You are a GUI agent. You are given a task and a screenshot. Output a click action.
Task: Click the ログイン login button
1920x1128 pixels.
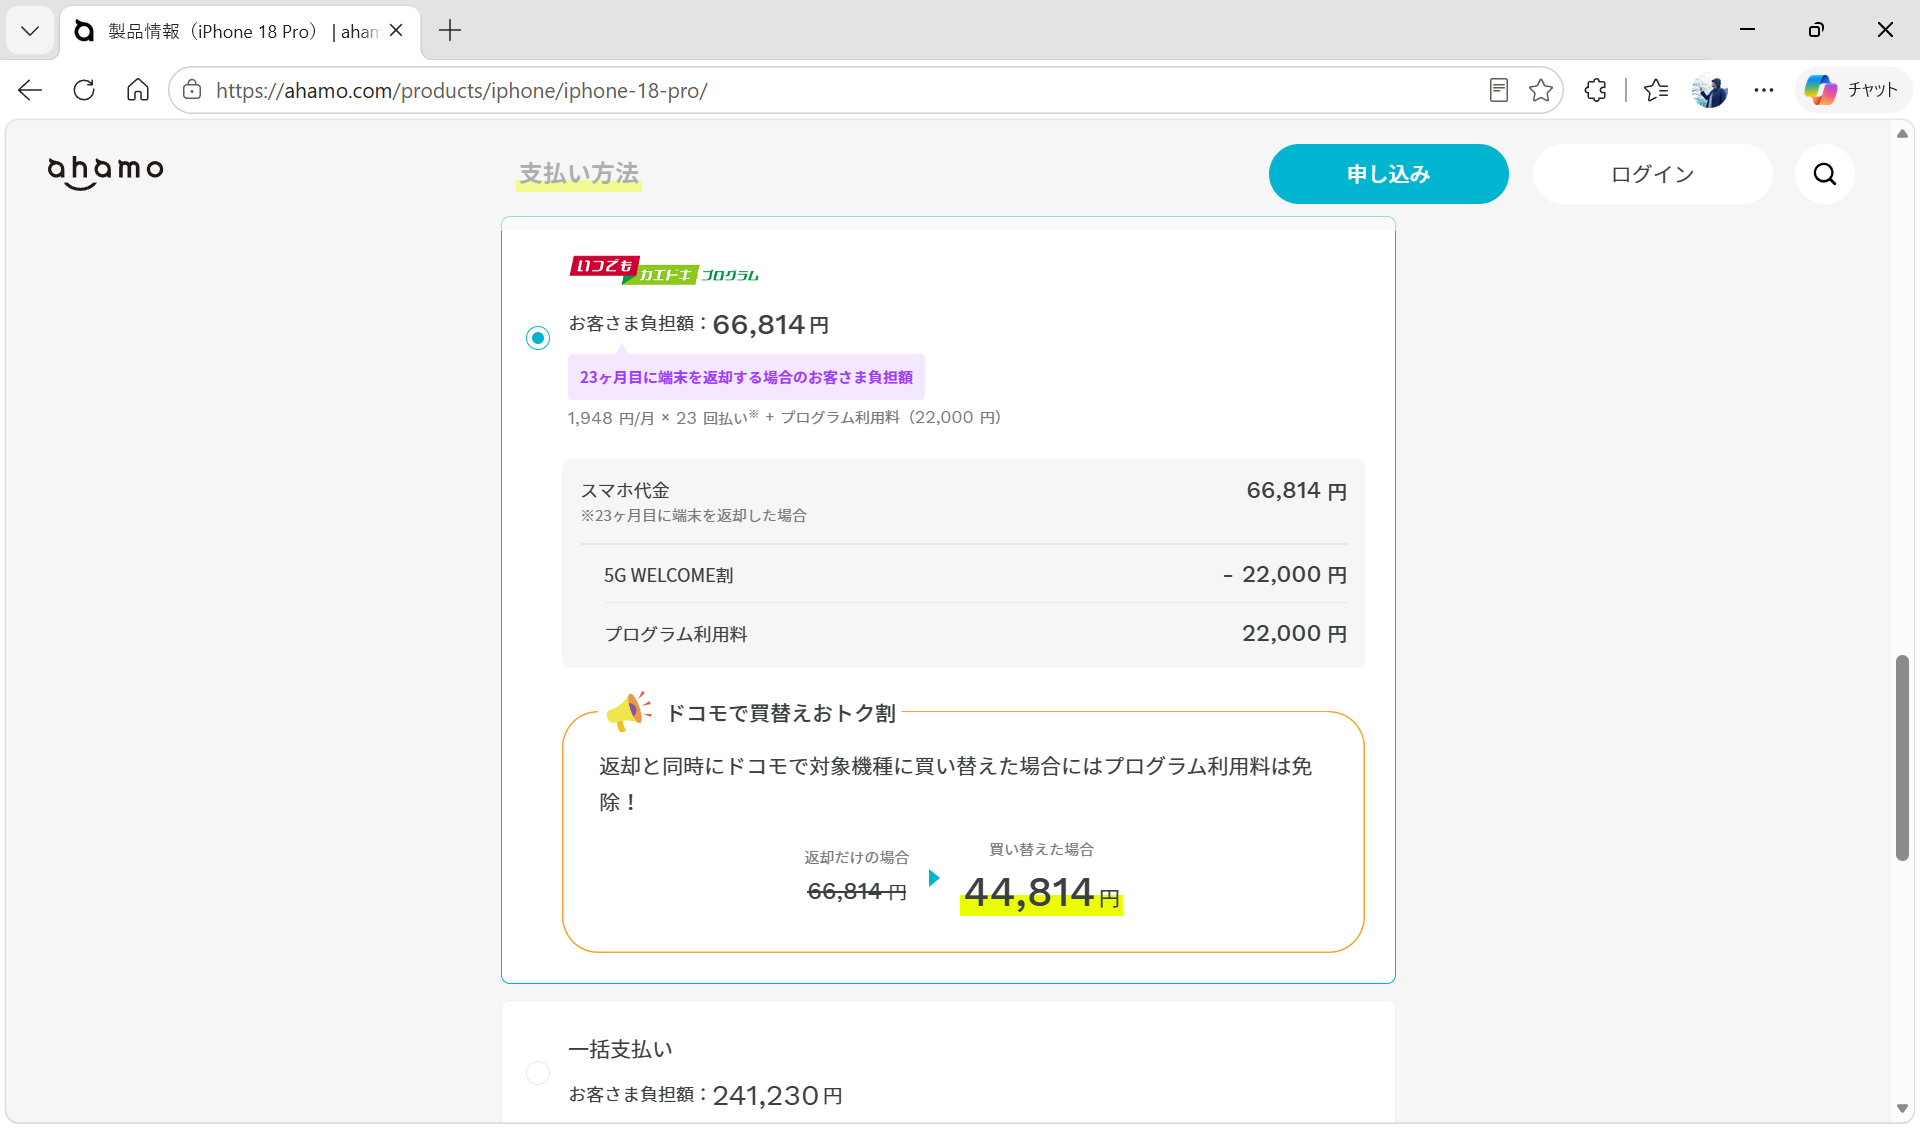tap(1652, 174)
